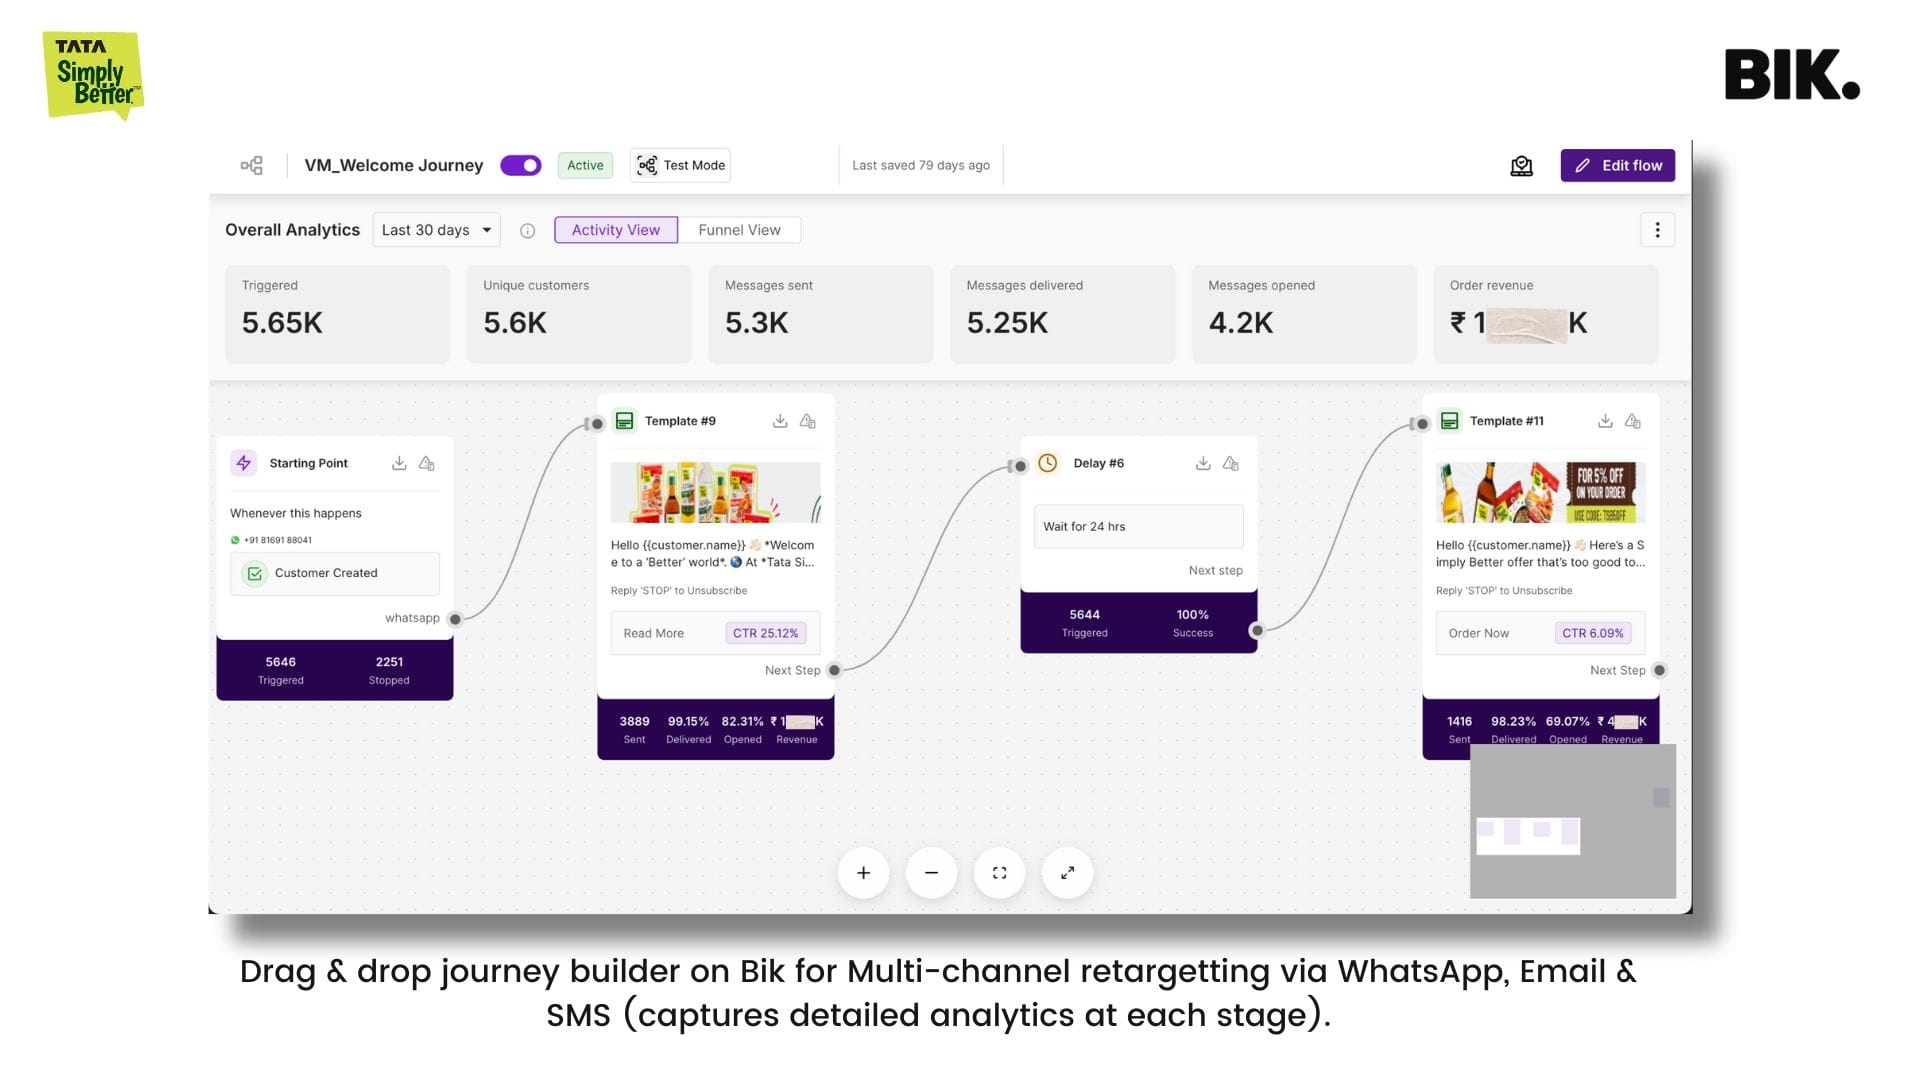Screen dimensions: 1920x1080
Task: Select Last 30 days date range dropdown
Action: (435, 229)
